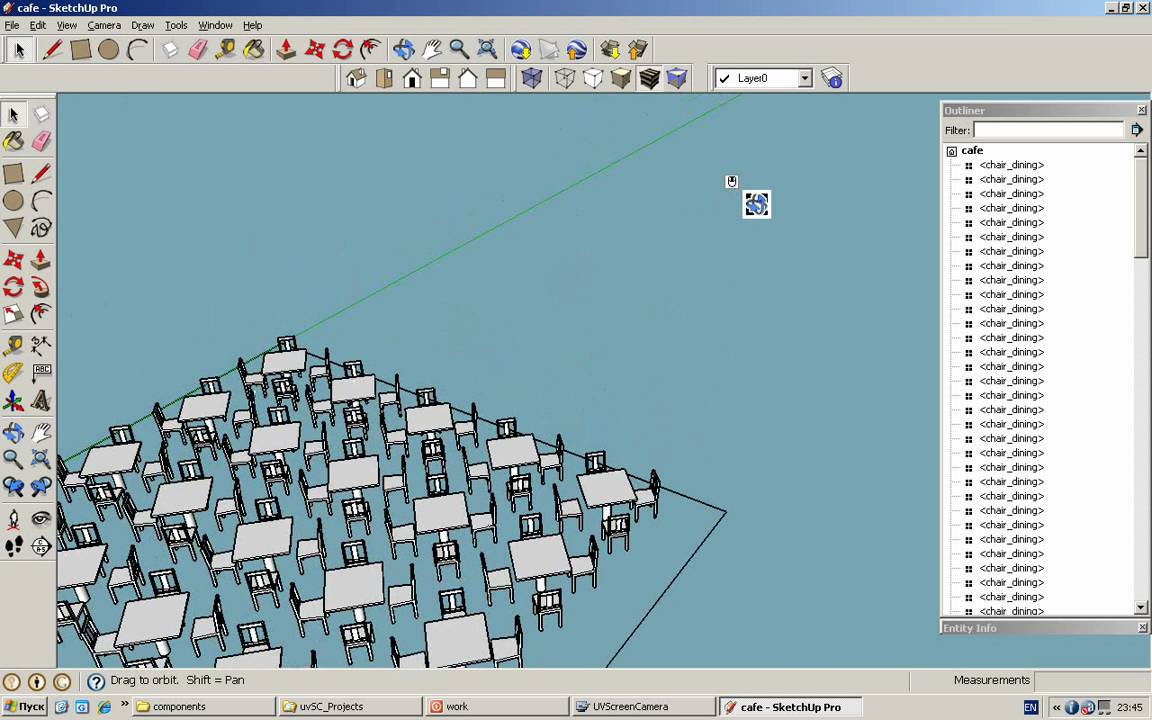Switch to UVScreenCamera taskbar button
The width and height of the screenshot is (1152, 720).
coord(644,707)
